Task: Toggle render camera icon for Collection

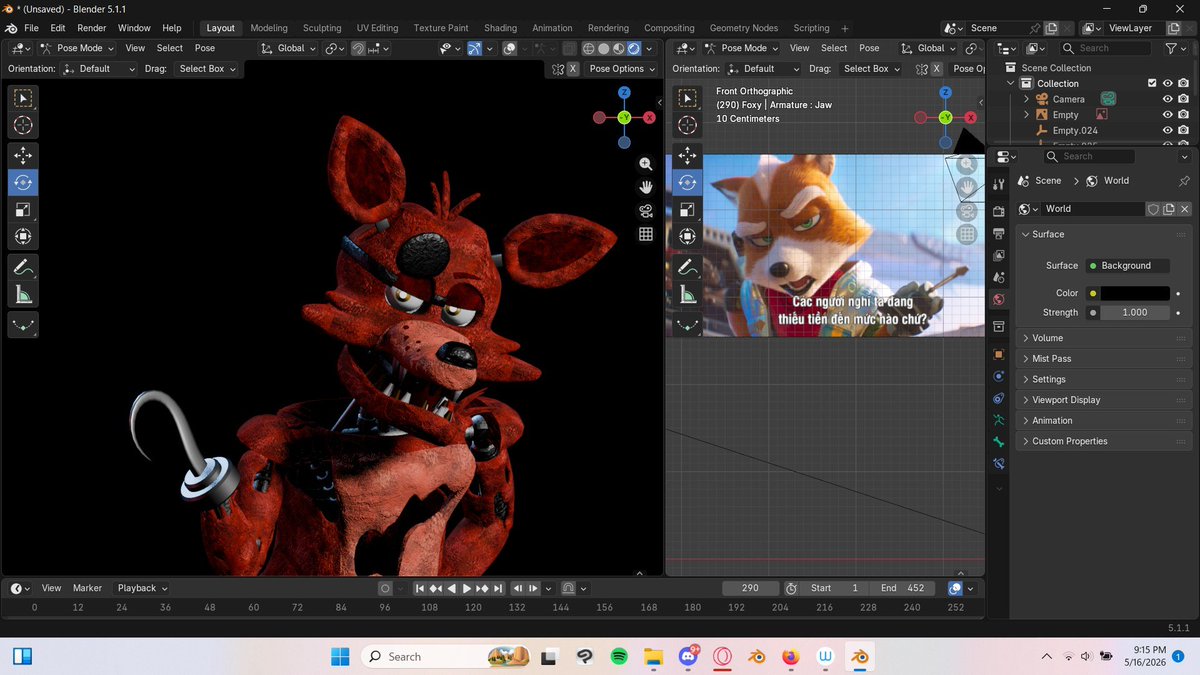Action: [1183, 84]
